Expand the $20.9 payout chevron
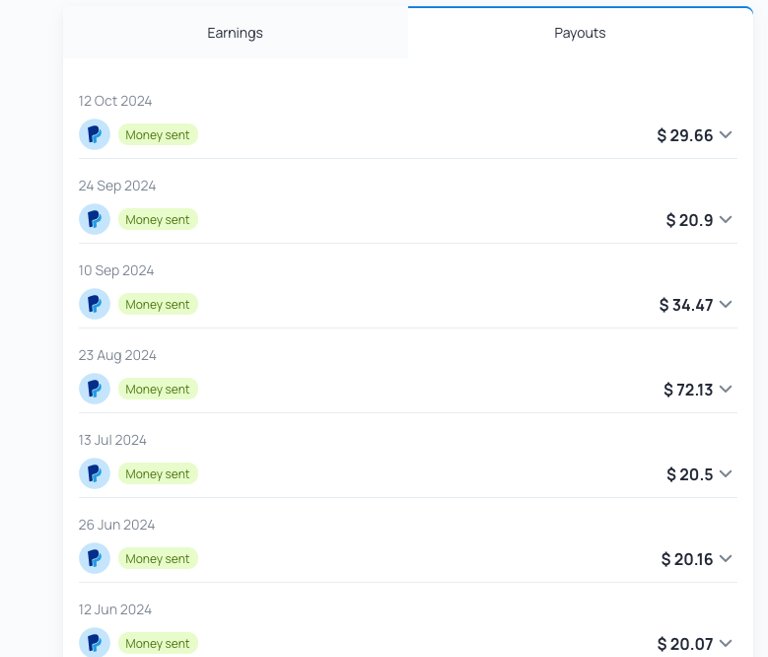Viewport: 768px width, 657px height. pos(726,219)
